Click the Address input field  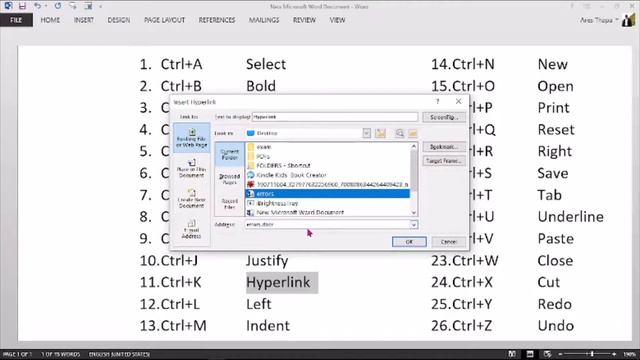coord(327,224)
